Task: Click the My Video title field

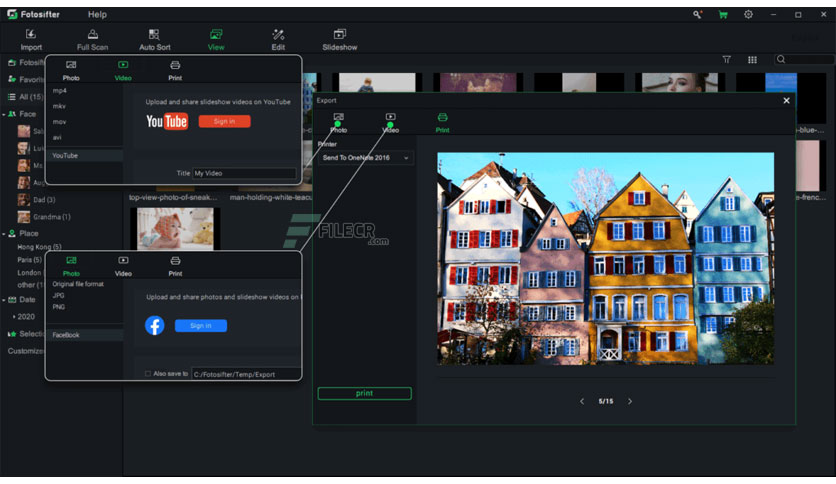Action: tap(244, 173)
